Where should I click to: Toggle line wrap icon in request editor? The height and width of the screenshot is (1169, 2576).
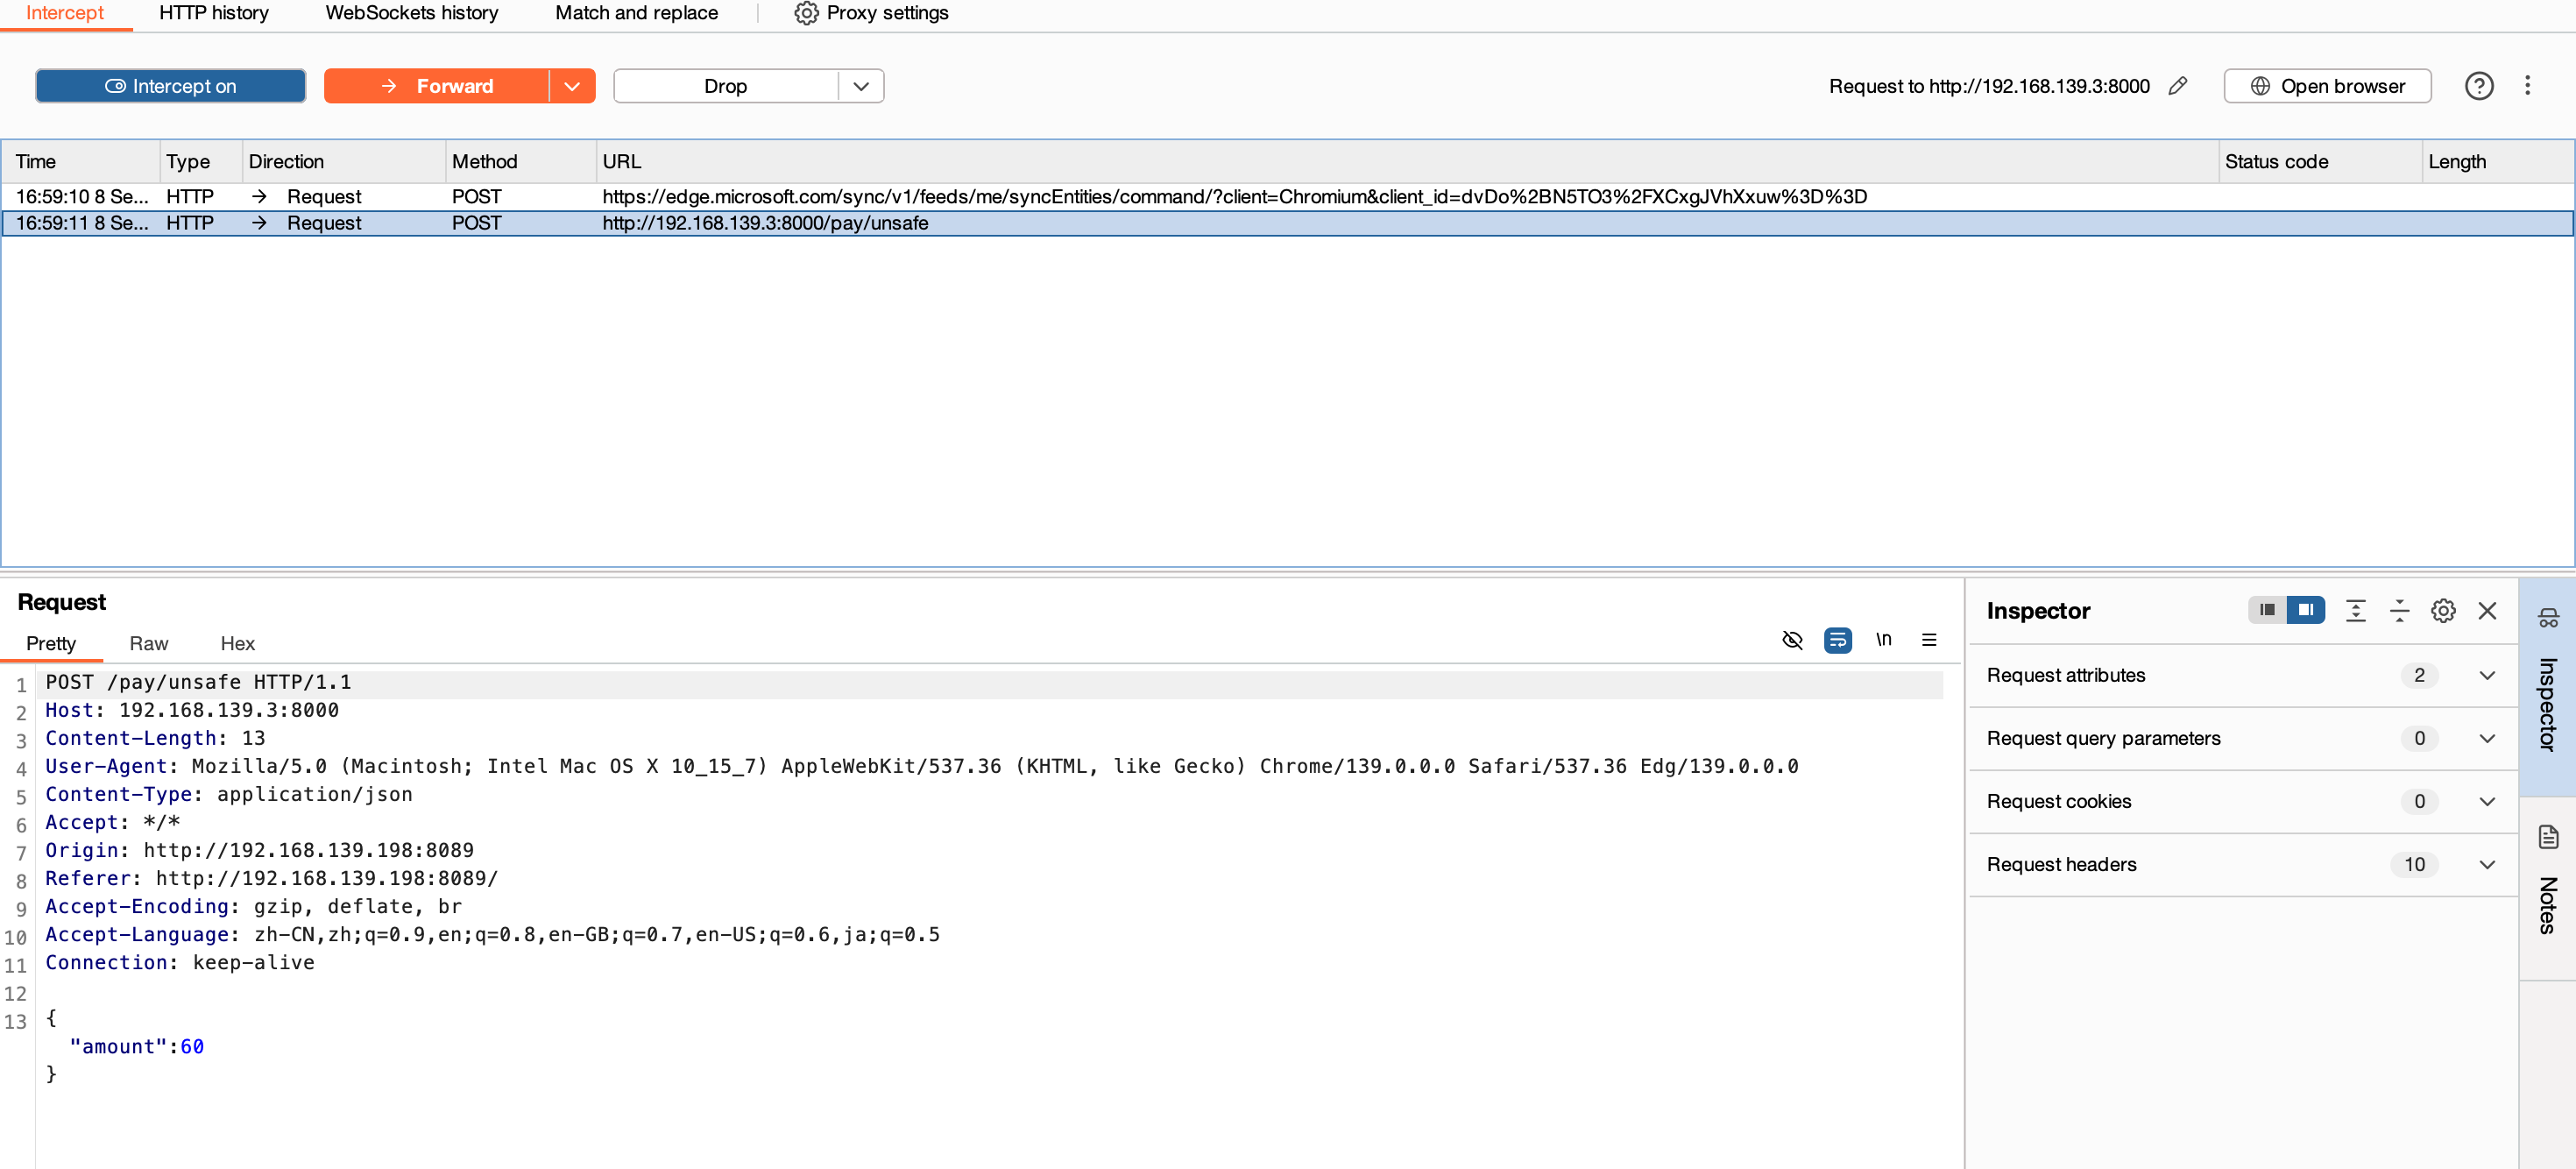pos(1837,640)
